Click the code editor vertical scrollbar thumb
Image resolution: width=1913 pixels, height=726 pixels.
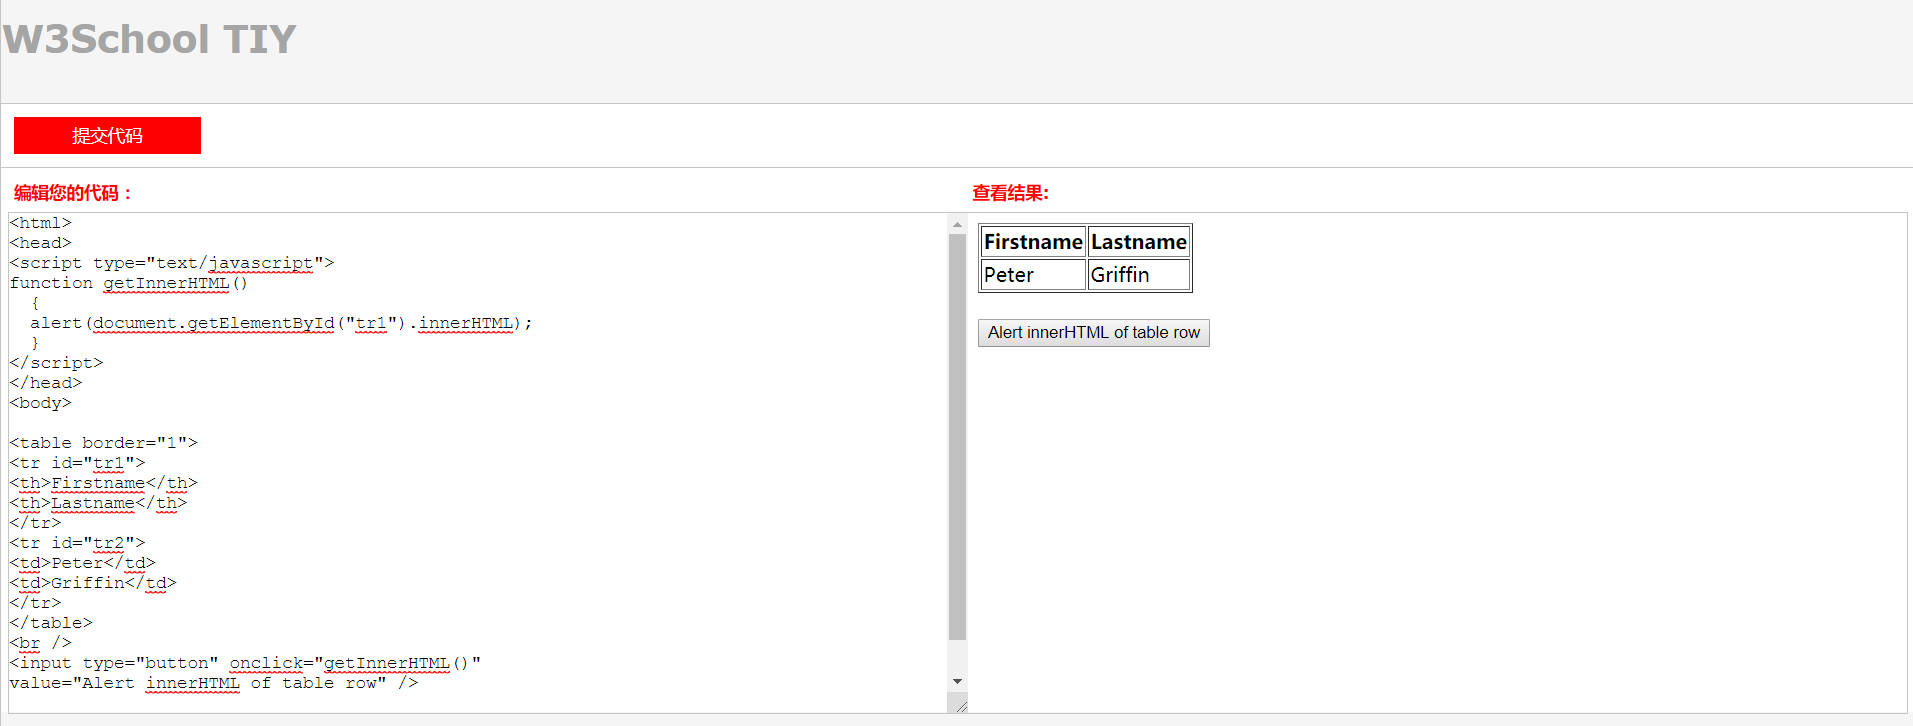coord(957,437)
